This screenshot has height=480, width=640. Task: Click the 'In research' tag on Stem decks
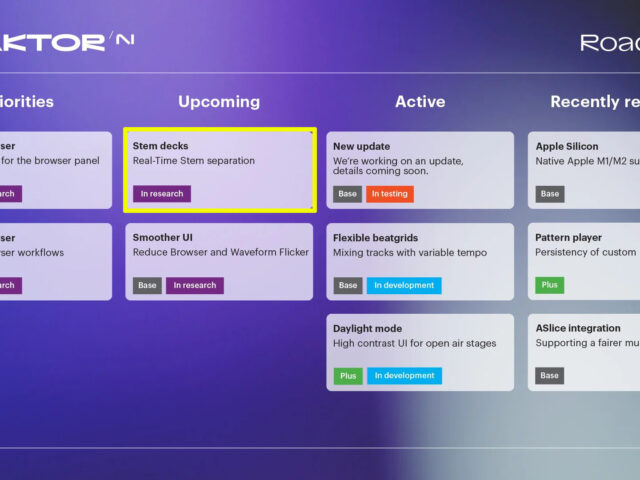[162, 194]
